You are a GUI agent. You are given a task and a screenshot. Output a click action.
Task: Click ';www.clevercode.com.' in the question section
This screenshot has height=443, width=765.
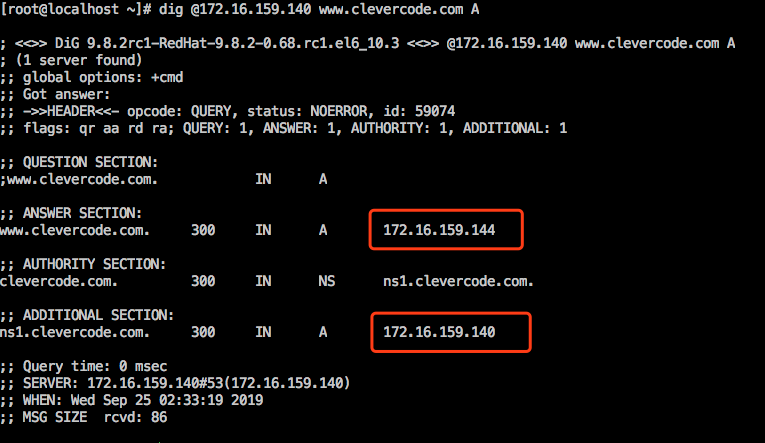pos(79,180)
